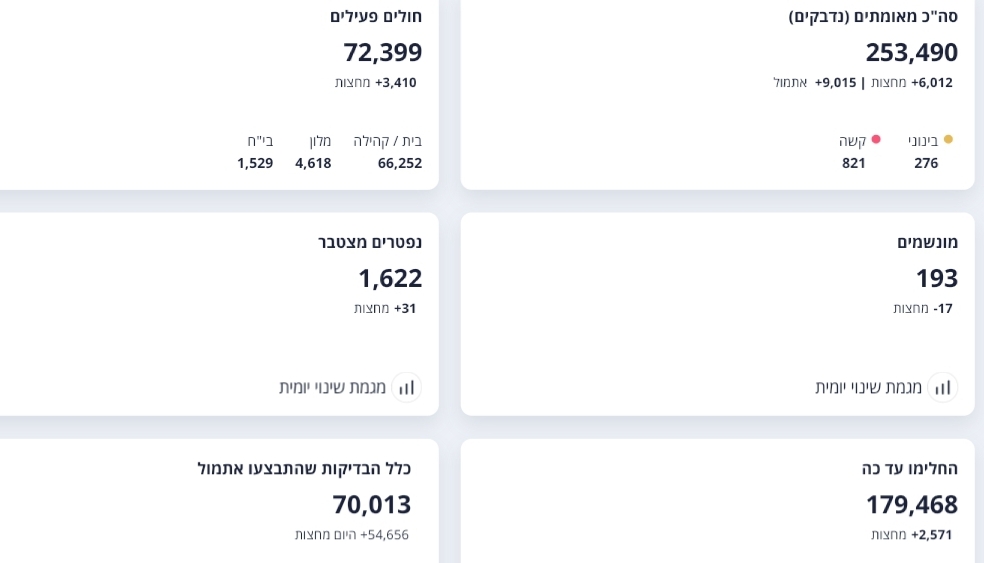Select the בית / קהילה label
The width and height of the screenshot is (984, 563).
(387, 141)
